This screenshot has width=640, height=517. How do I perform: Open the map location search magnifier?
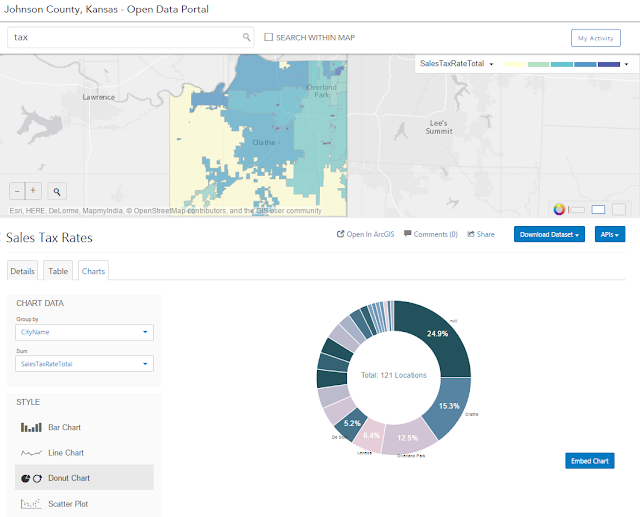pyautogui.click(x=57, y=191)
